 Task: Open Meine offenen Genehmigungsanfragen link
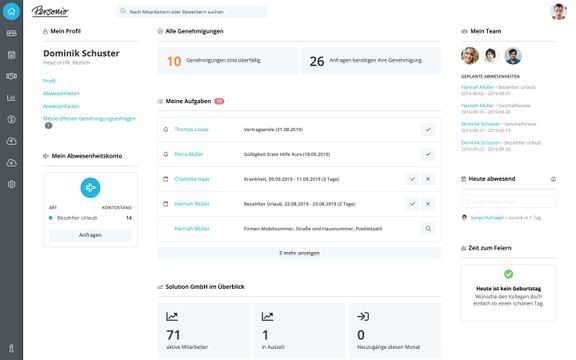click(89, 118)
